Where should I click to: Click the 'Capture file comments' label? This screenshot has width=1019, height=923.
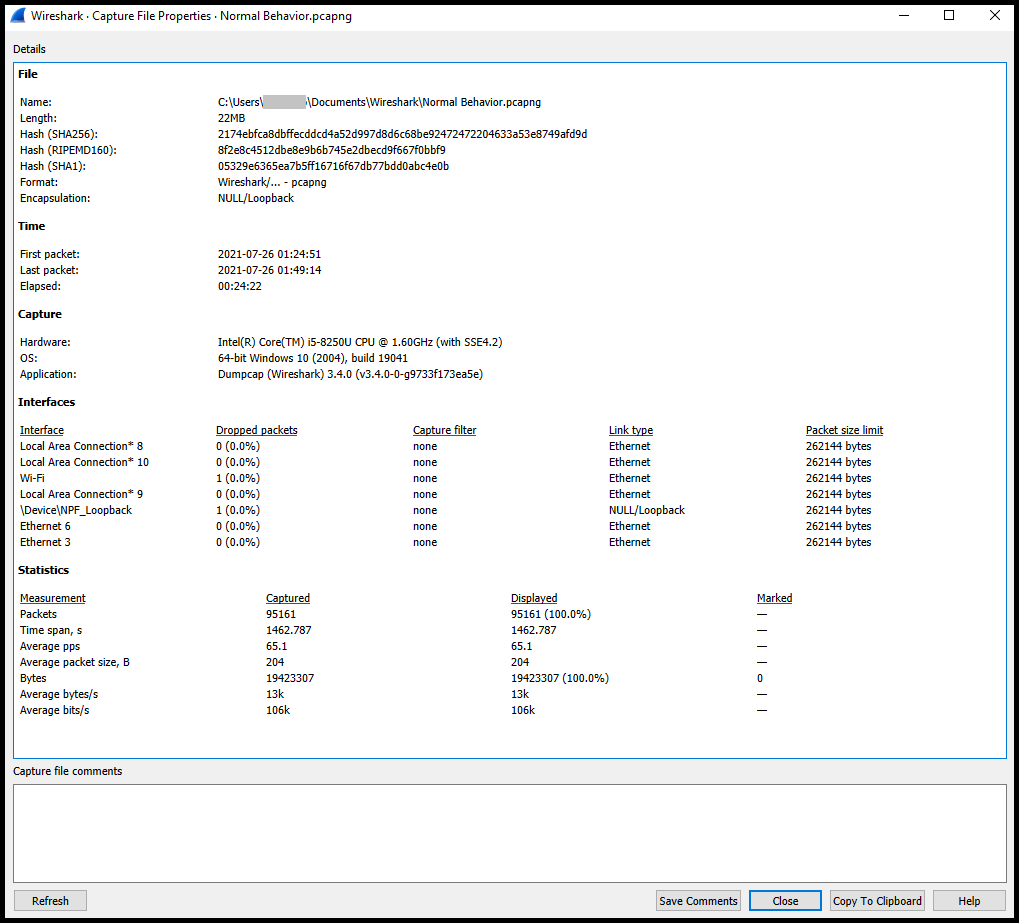68,771
